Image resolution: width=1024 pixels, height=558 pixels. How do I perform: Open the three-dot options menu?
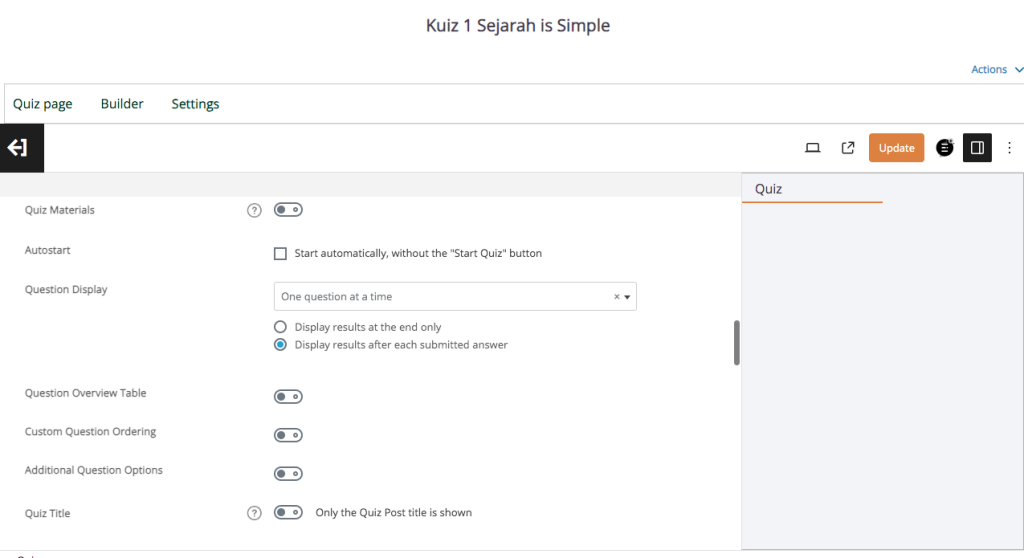[1009, 148]
